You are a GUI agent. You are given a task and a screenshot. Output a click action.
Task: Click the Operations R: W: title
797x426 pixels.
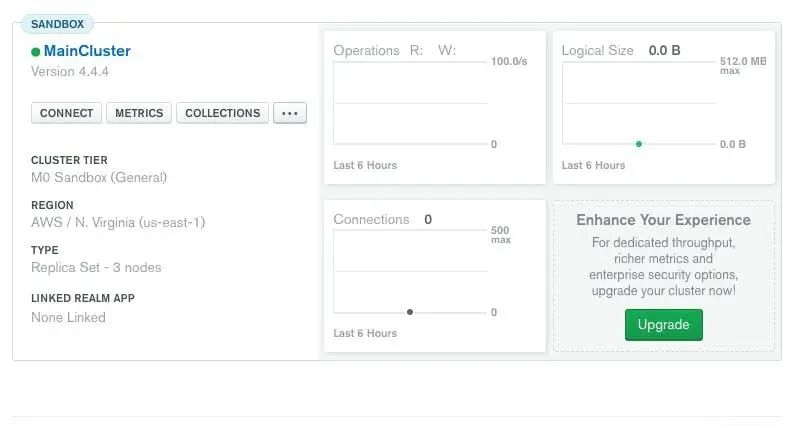click(394, 50)
